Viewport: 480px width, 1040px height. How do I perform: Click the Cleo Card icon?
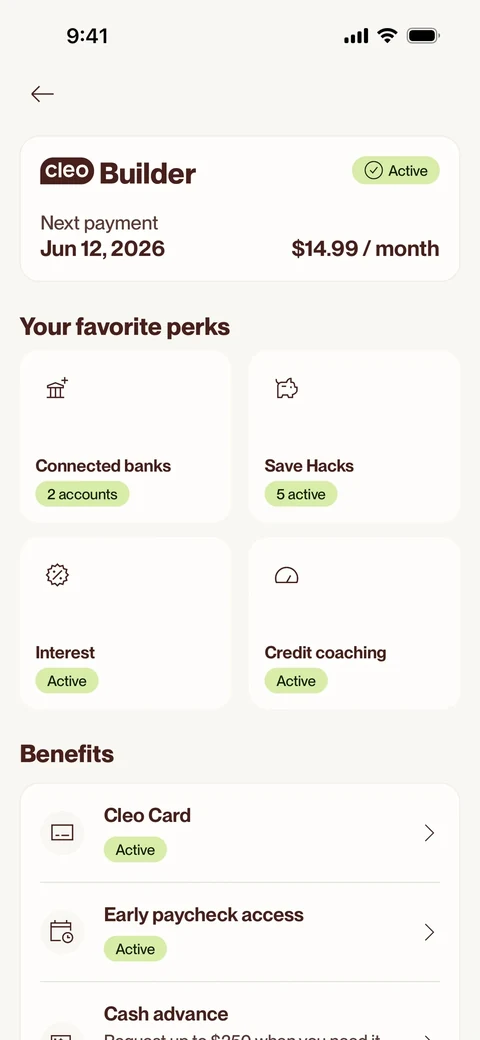(x=62, y=833)
